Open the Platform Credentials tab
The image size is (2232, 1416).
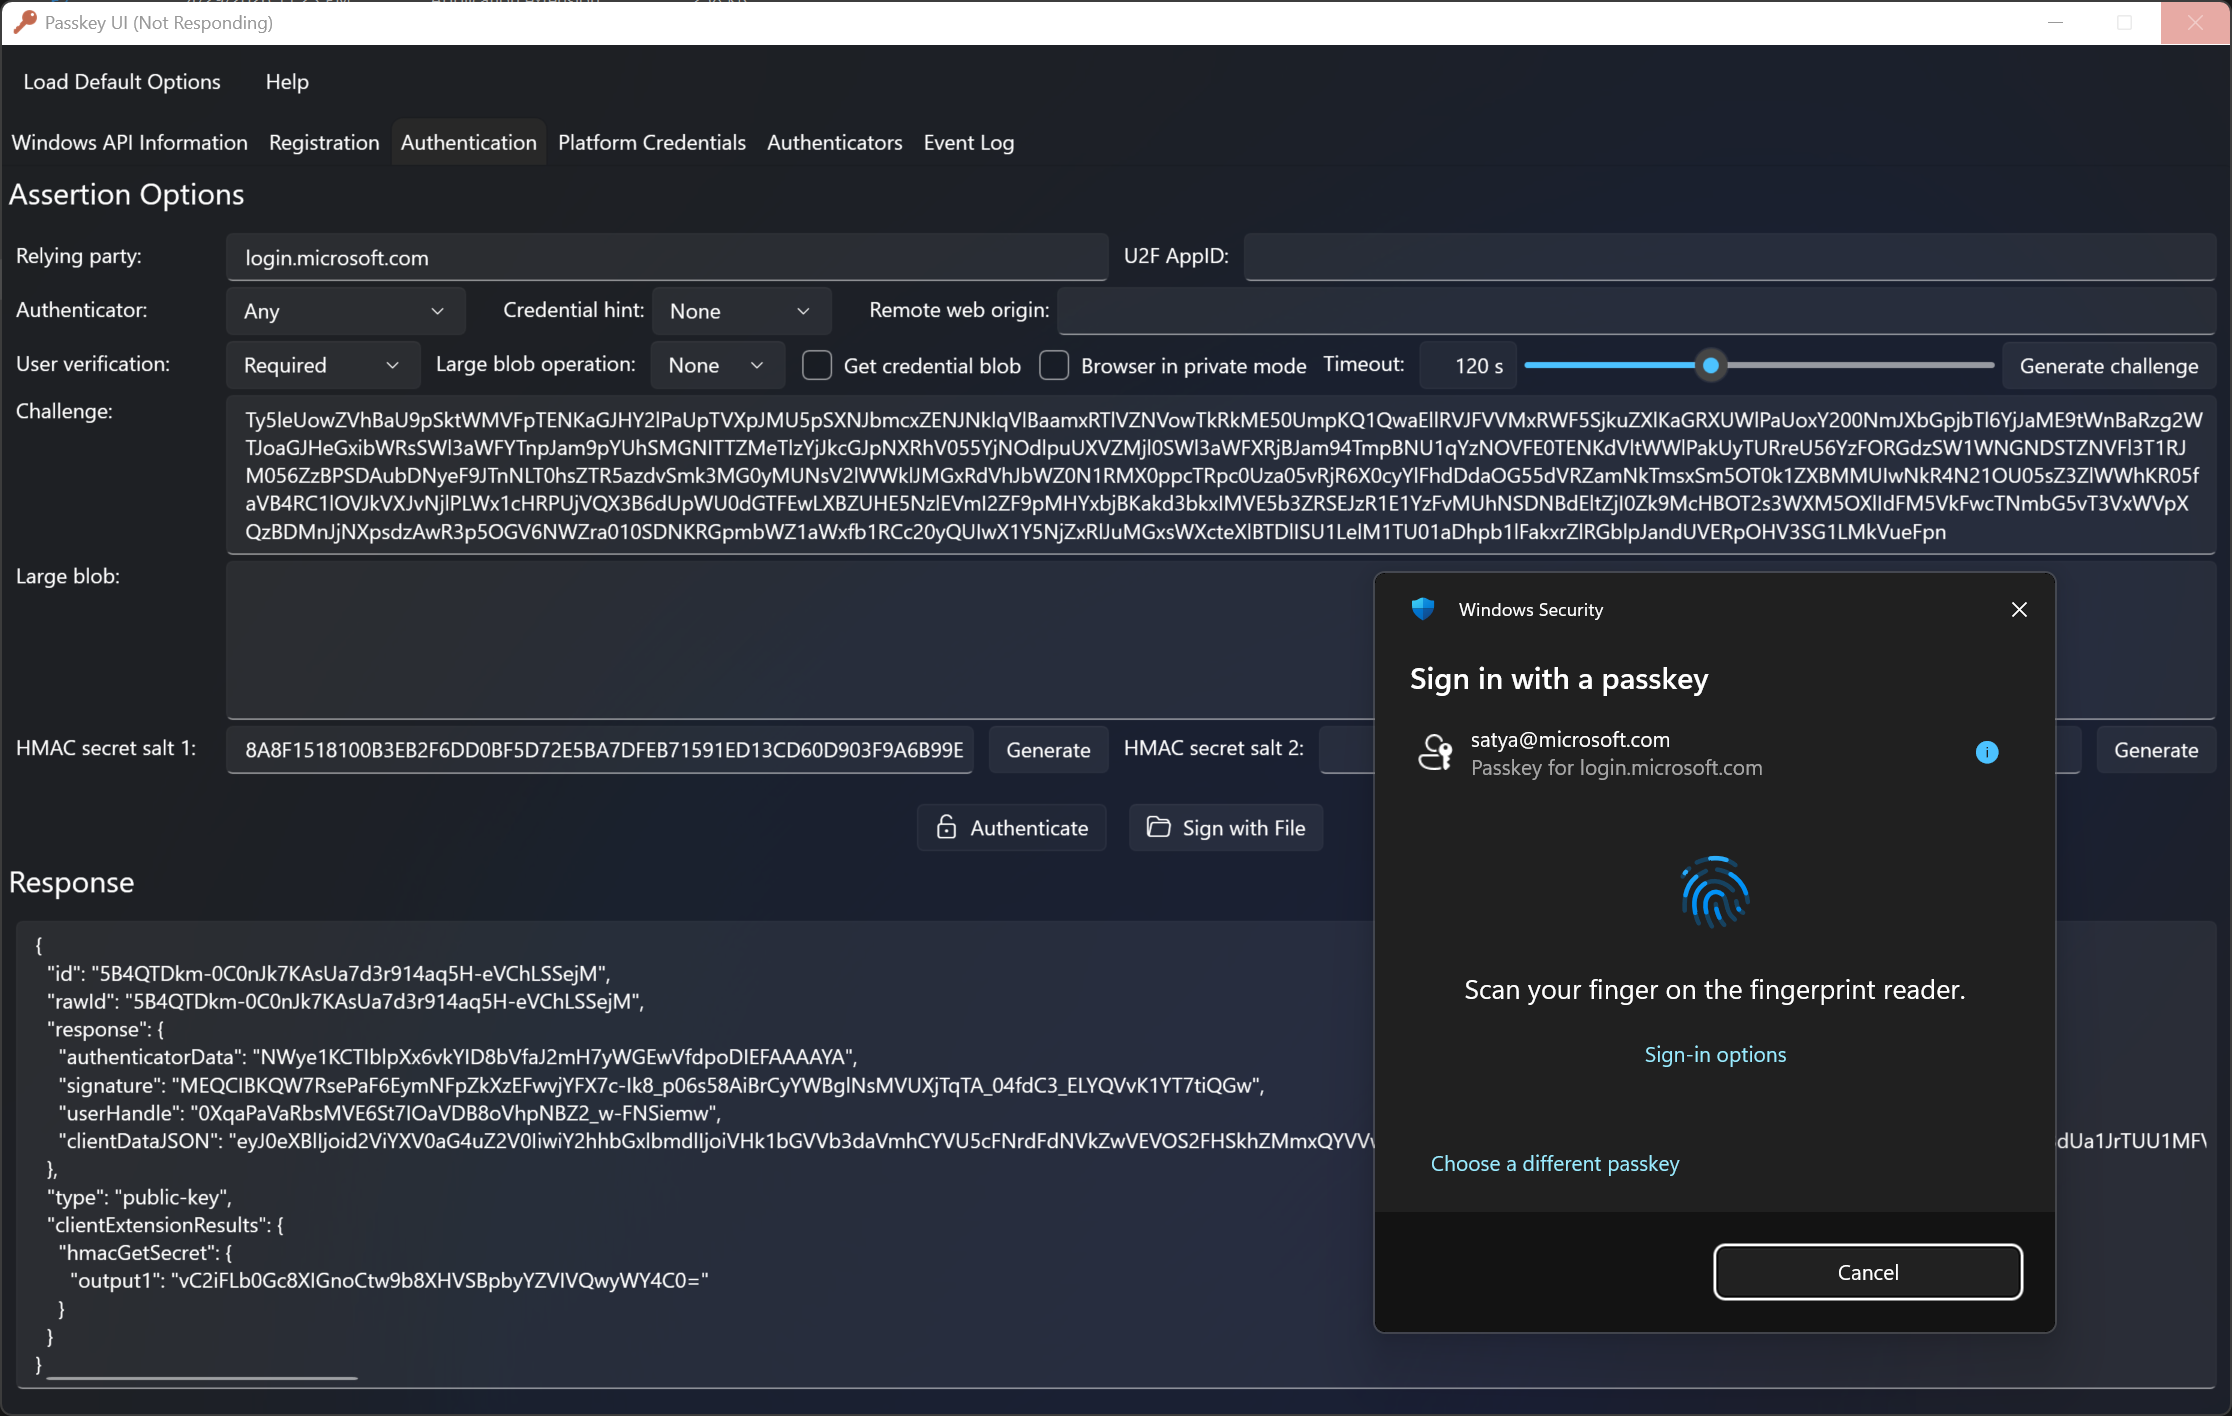point(652,143)
